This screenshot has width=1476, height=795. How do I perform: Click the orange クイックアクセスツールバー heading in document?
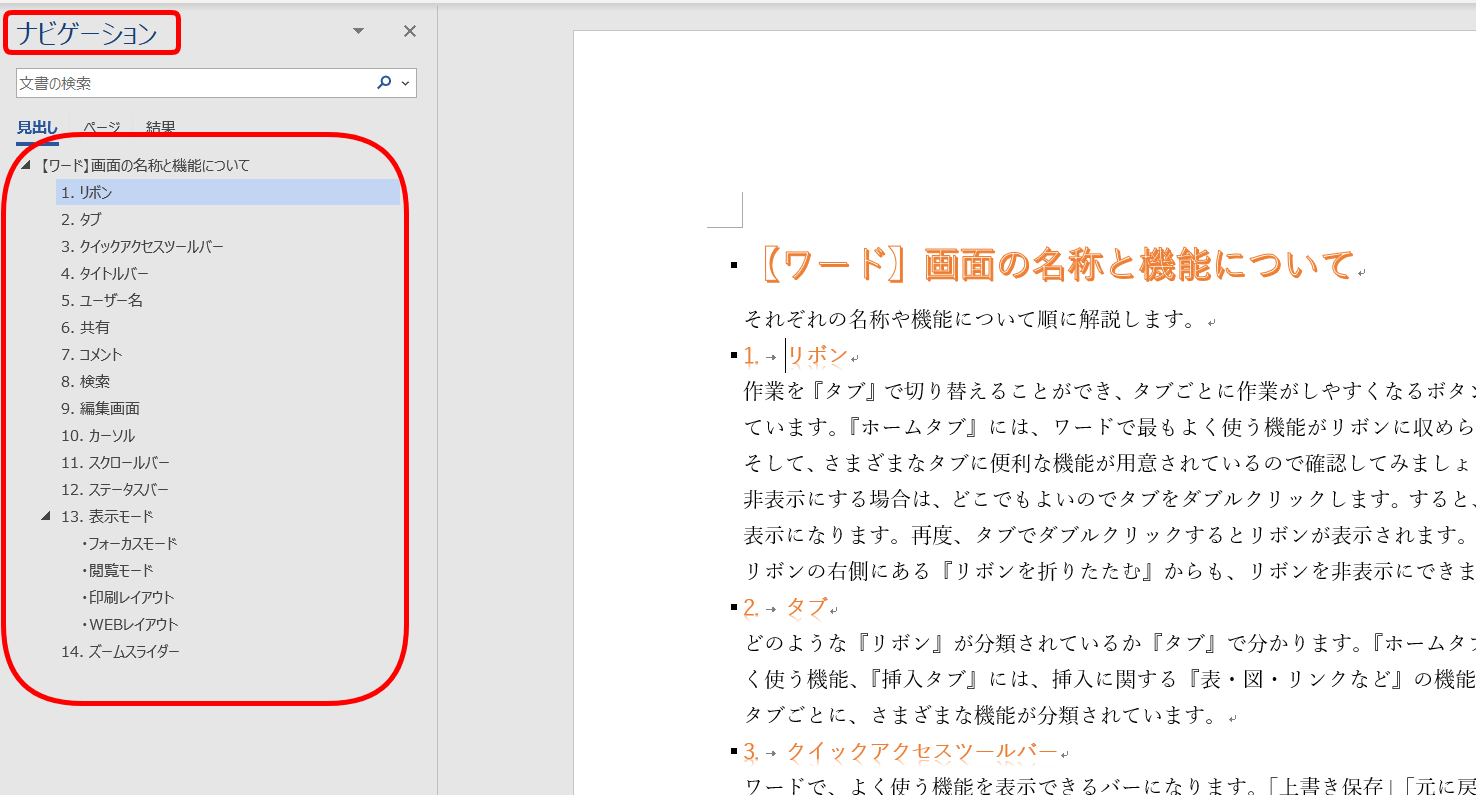[x=922, y=752]
